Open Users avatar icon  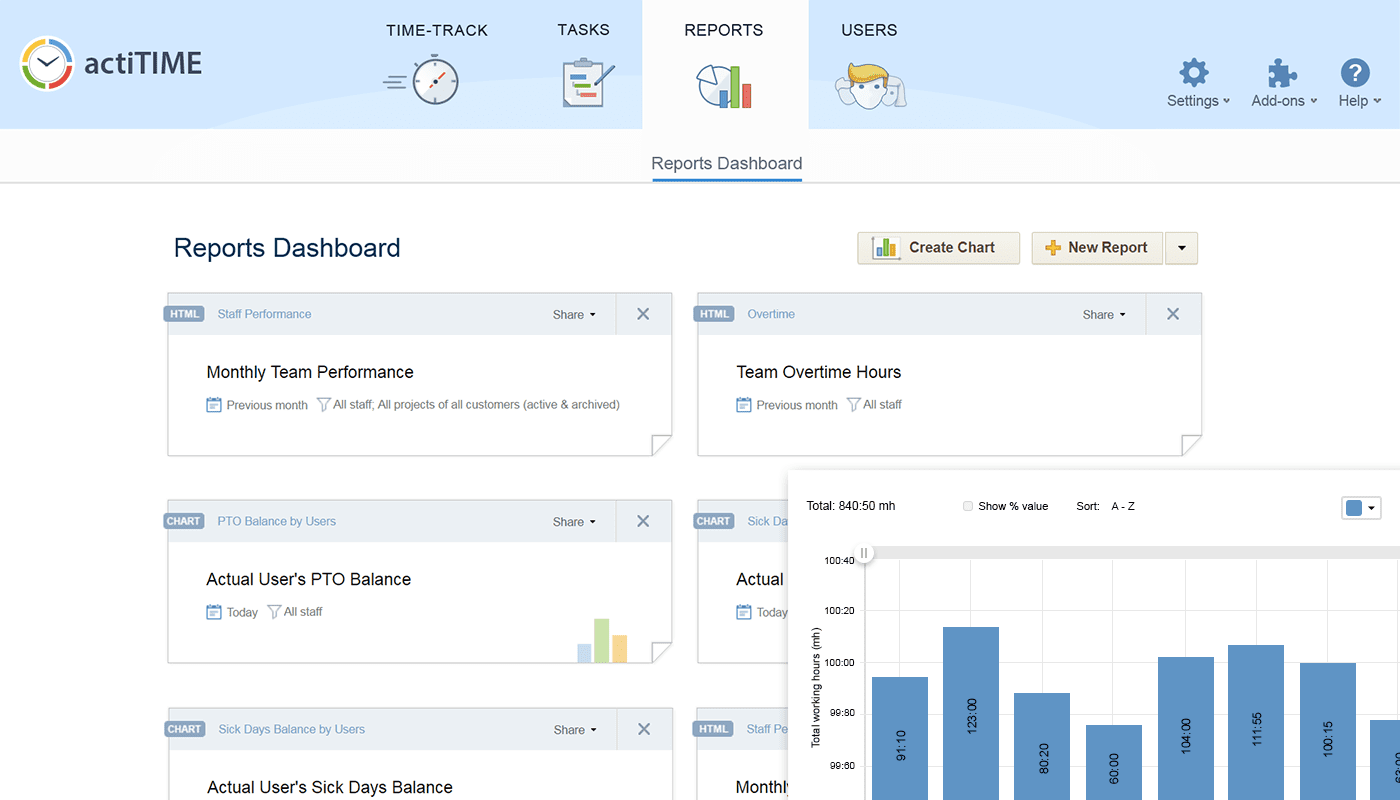[870, 85]
